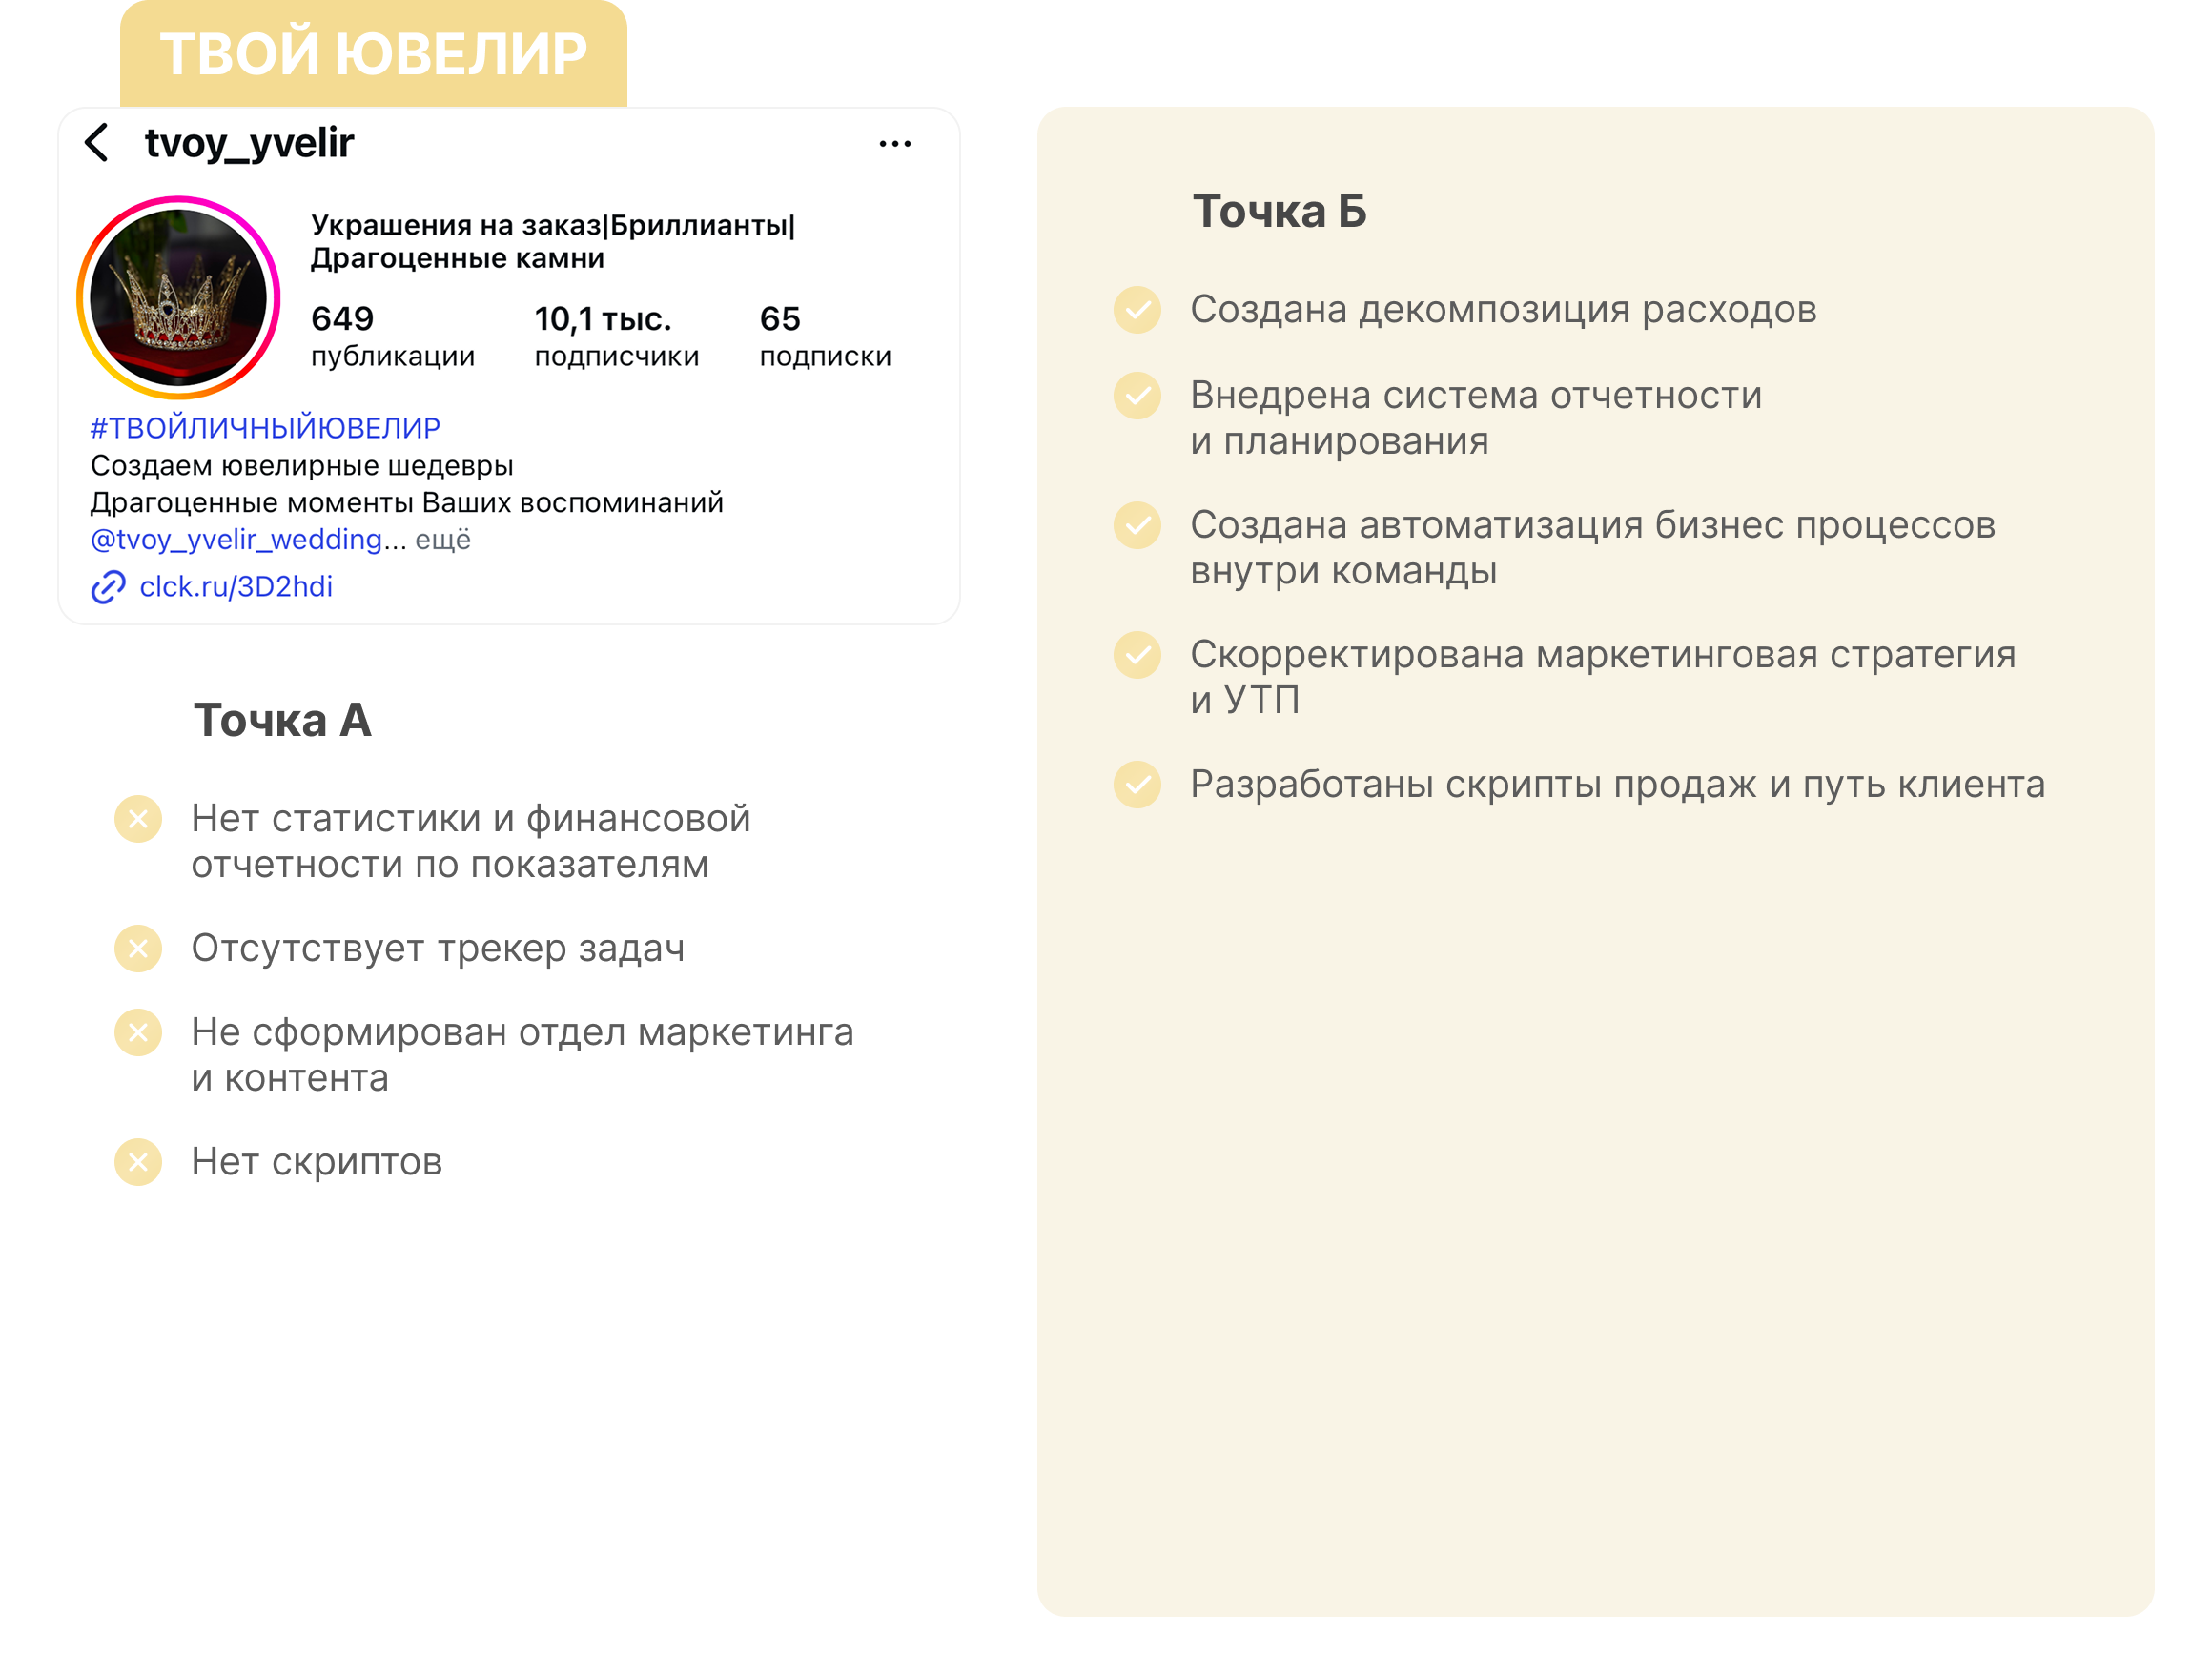
Task: Click checkmark beside Внедрена система отчетности
Action: point(1137,396)
